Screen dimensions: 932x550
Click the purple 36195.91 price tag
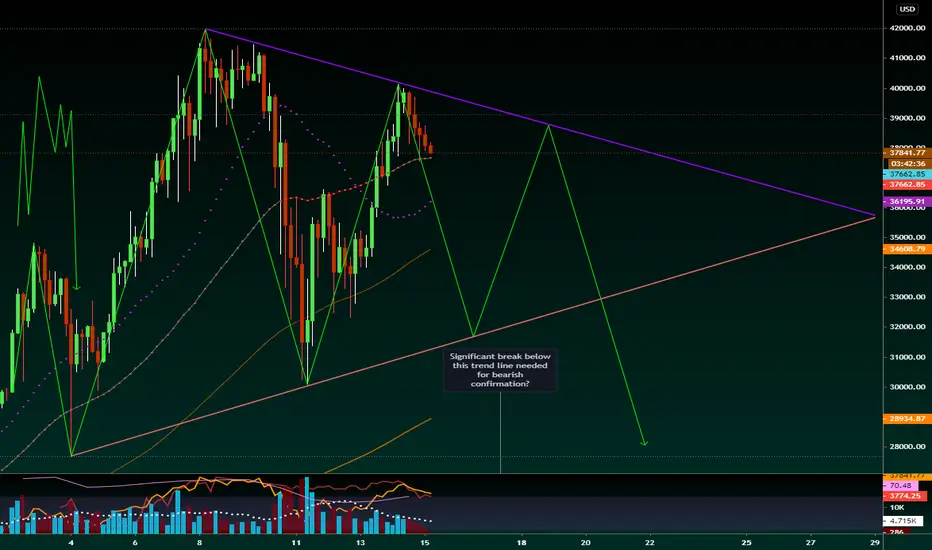click(x=907, y=202)
